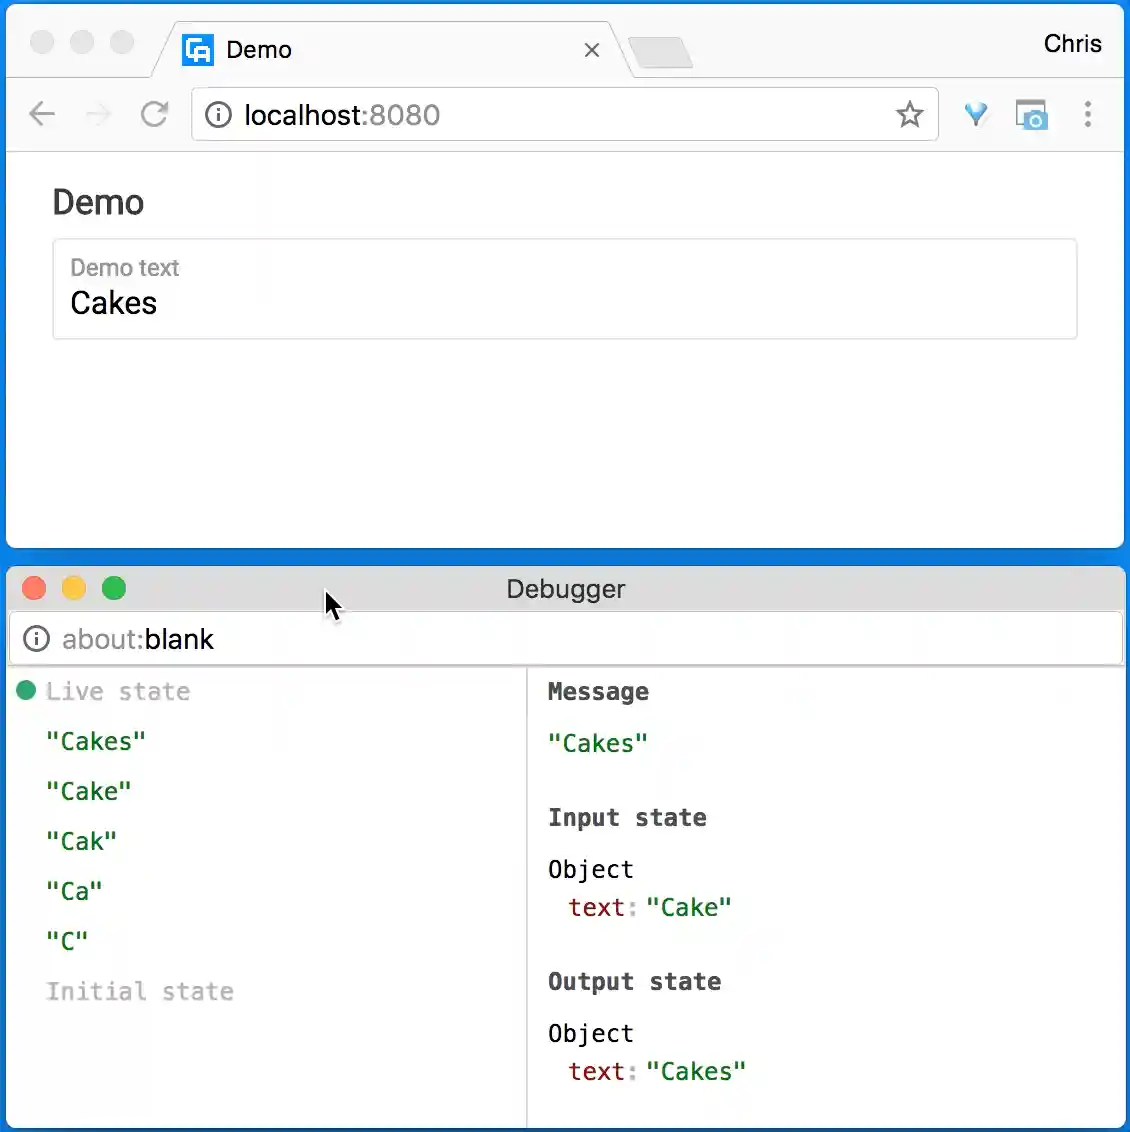The image size is (1130, 1132).
Task: Click the reload icon in the browser toolbar
Action: click(x=155, y=114)
